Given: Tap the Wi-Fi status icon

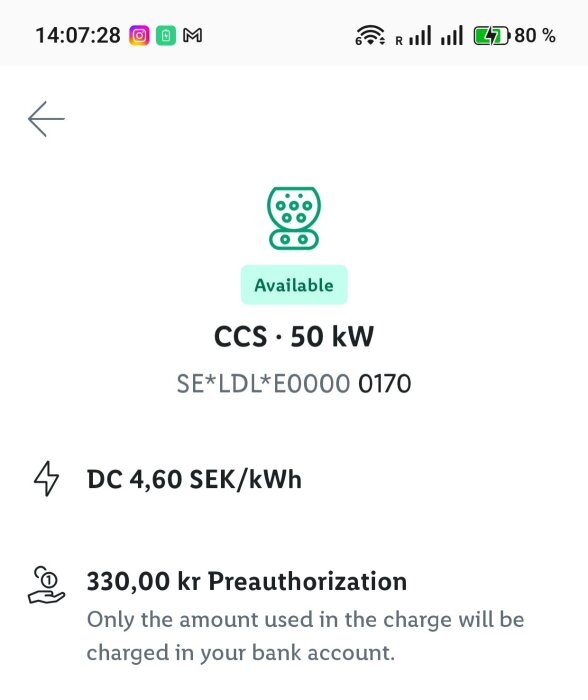Looking at the screenshot, I should (370, 35).
